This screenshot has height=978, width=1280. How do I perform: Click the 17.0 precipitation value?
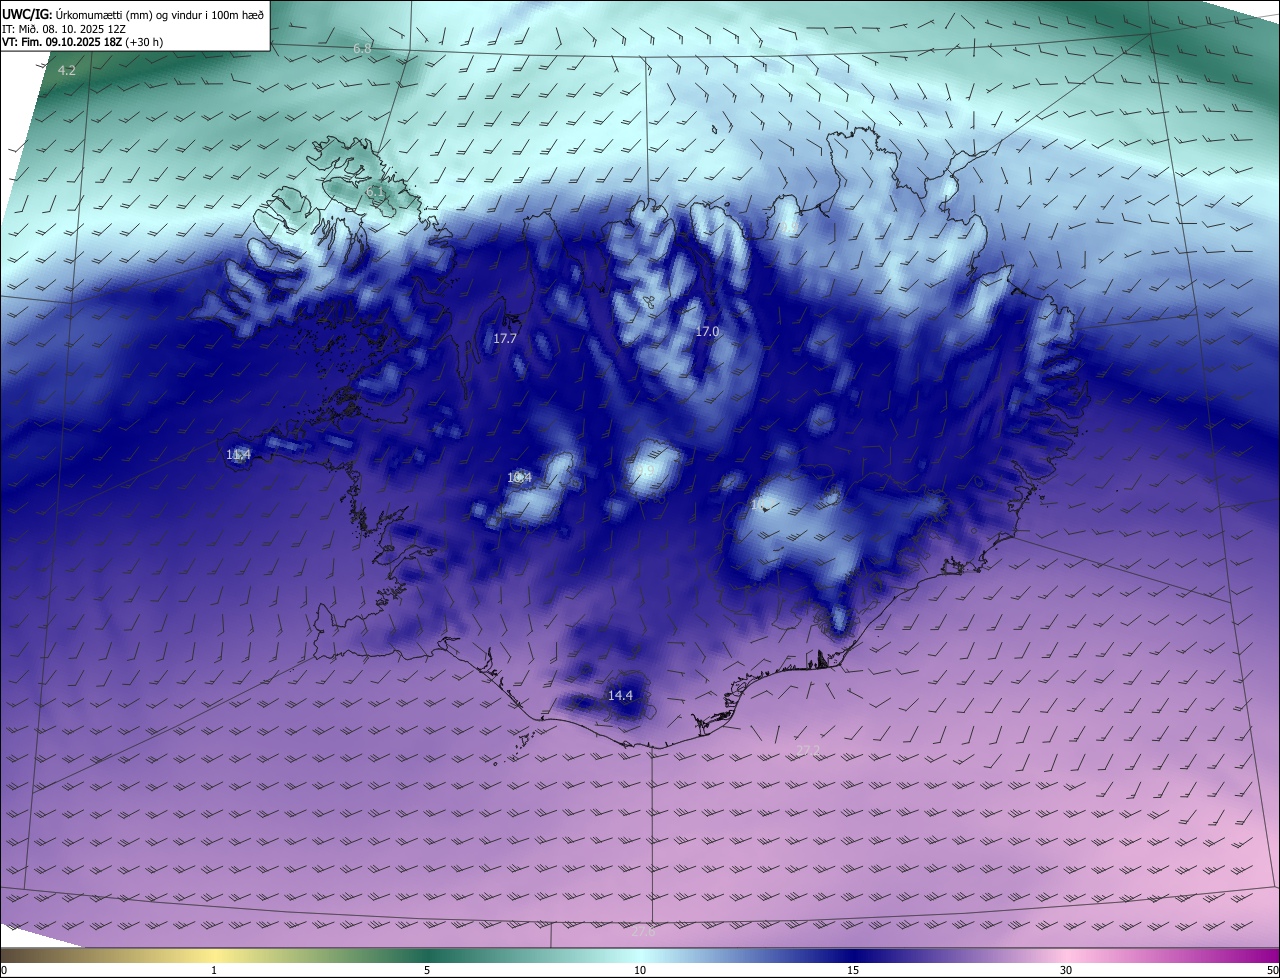click(x=707, y=331)
